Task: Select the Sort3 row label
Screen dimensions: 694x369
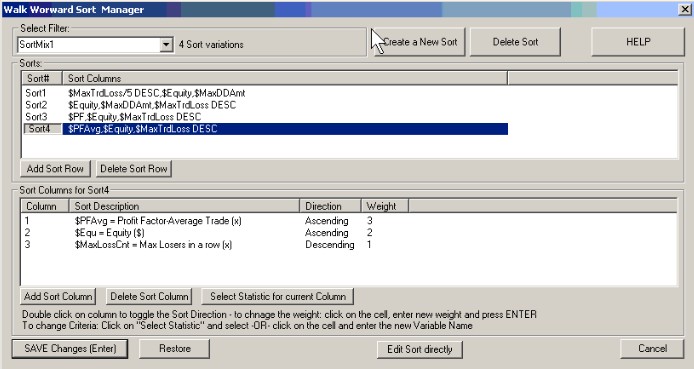Action: pyautogui.click(x=36, y=117)
